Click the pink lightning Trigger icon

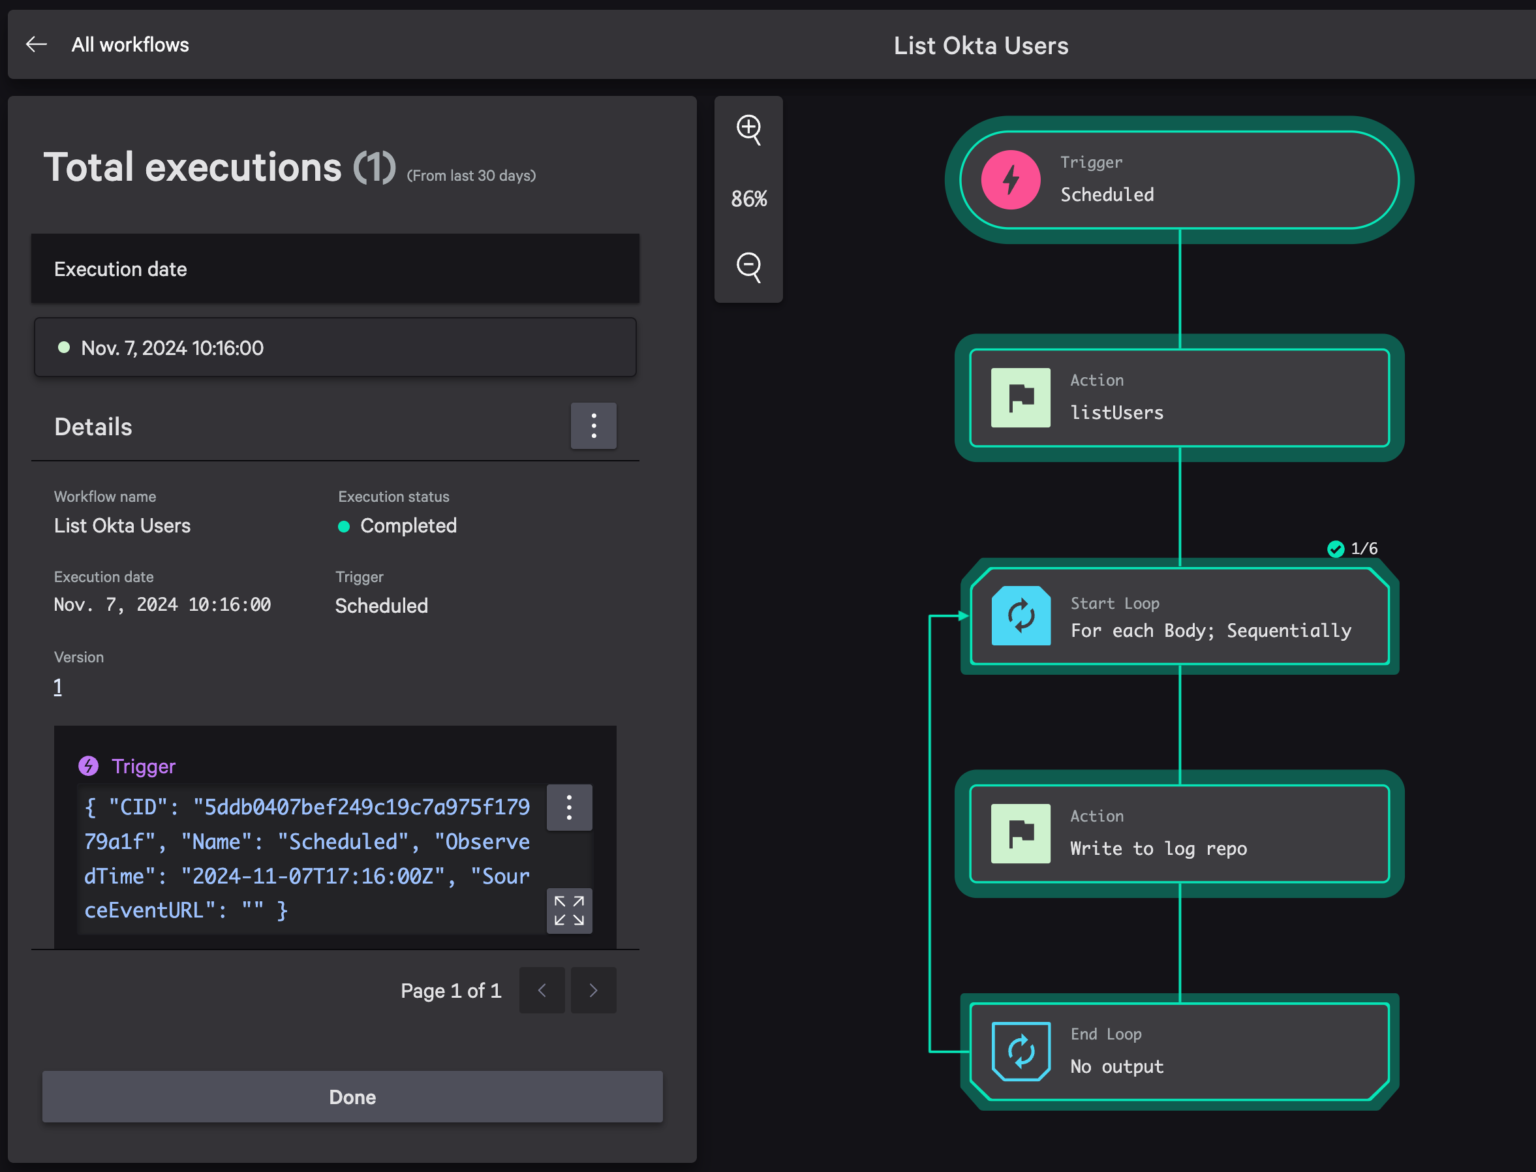[x=1011, y=180]
